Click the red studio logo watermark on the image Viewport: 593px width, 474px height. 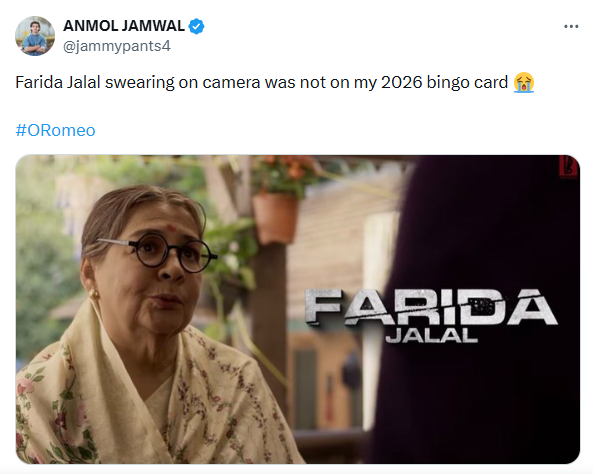click(x=568, y=167)
